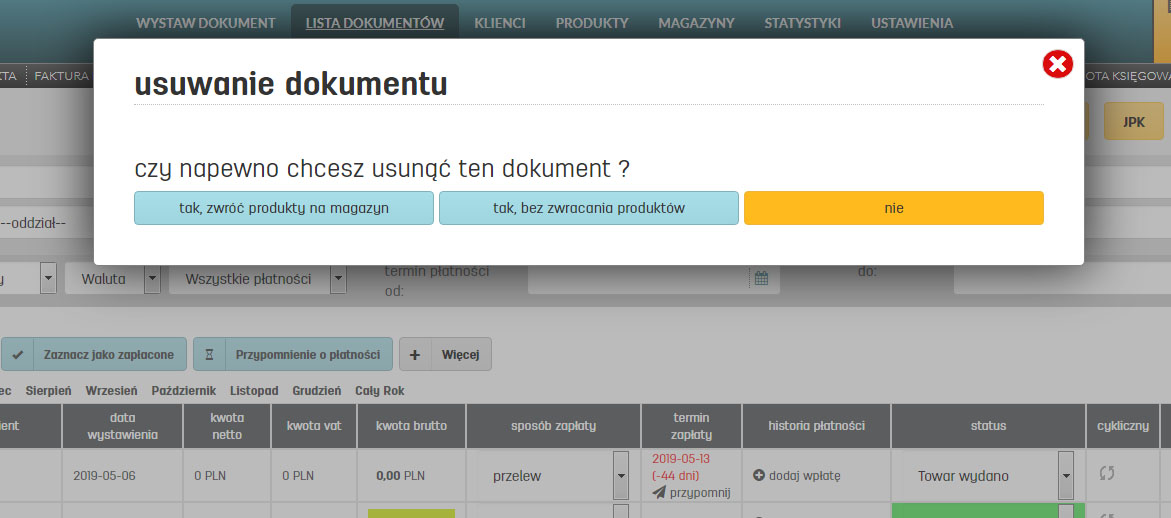Expand the Towar wydano status dropdown
Screen dimensions: 1171x518
(1065, 476)
